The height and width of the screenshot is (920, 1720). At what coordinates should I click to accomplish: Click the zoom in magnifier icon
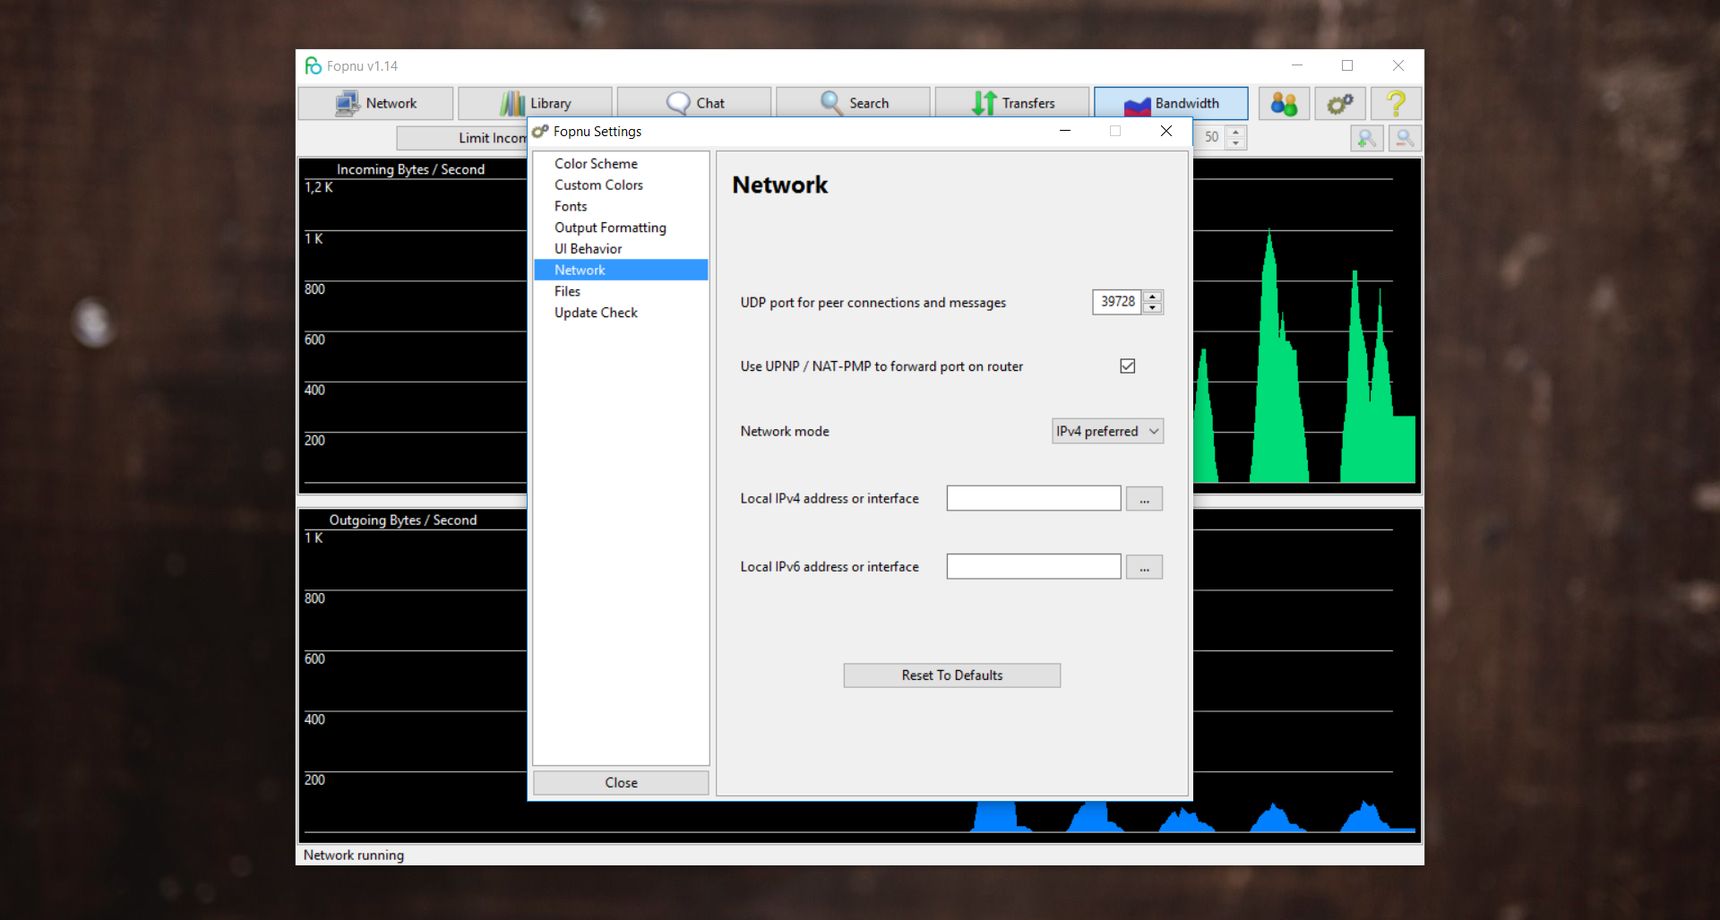[x=1366, y=138]
